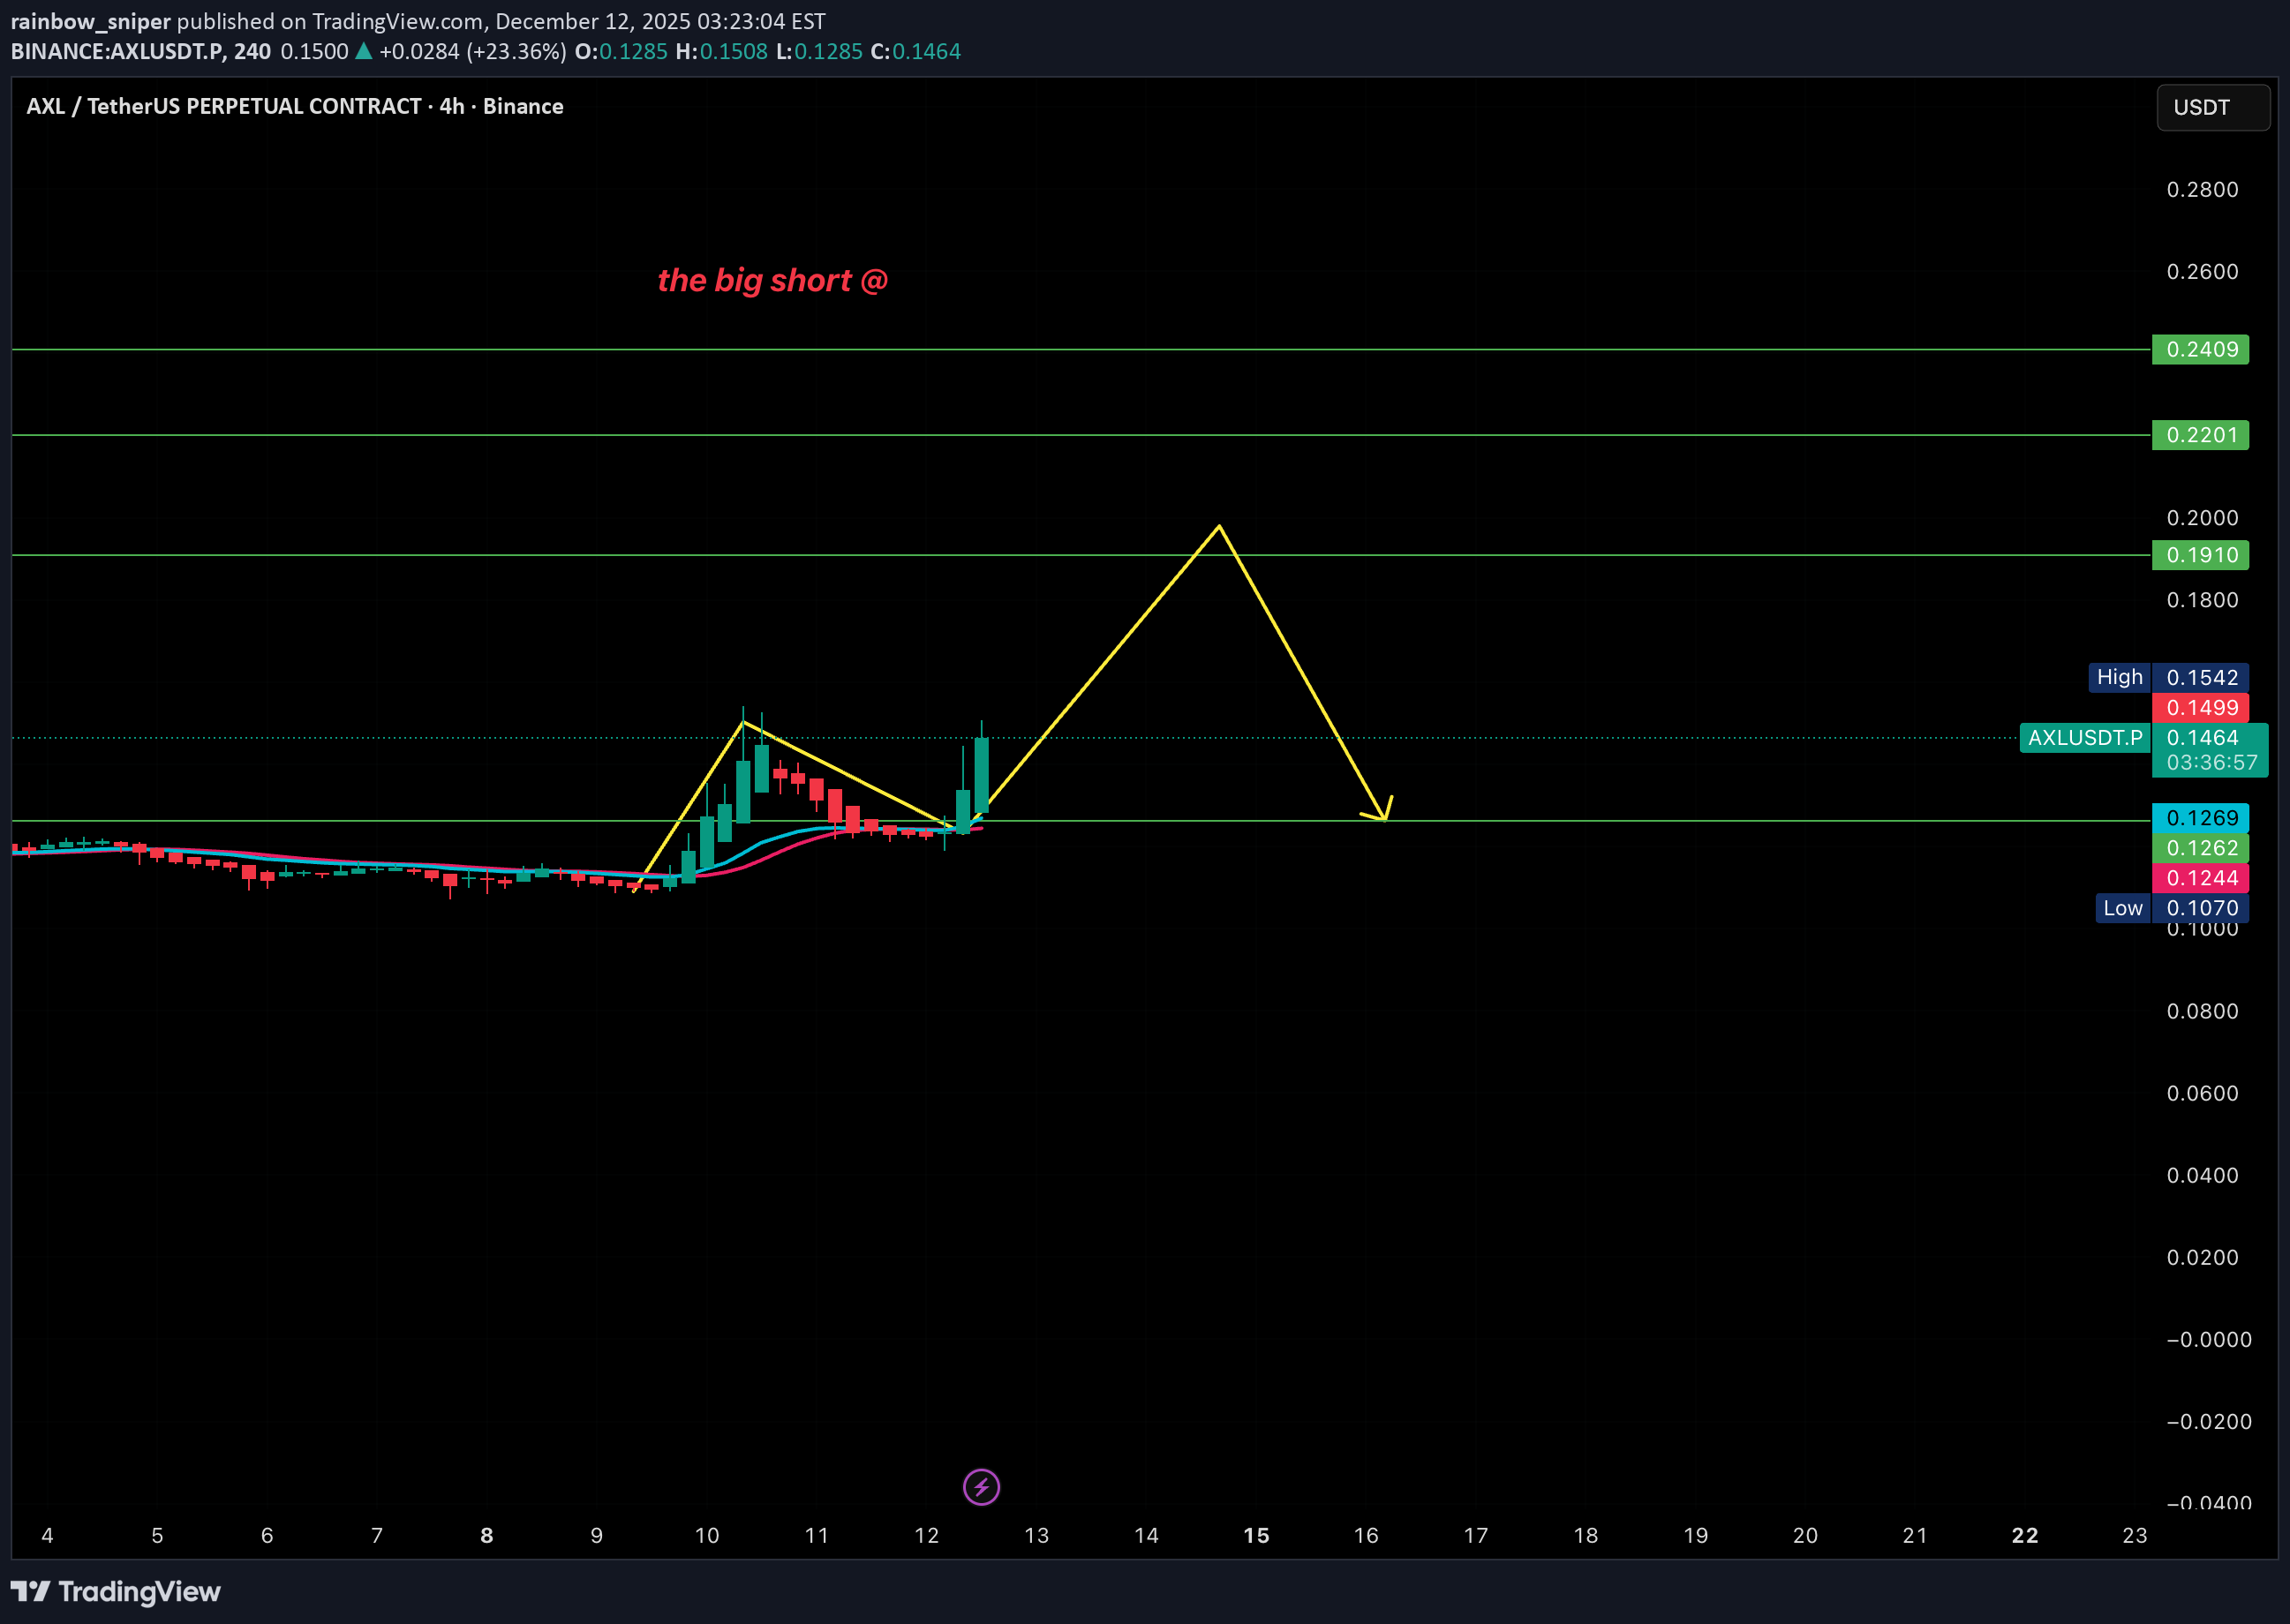
Task: Click the pink 0.1244 price label
Action: tap(2199, 878)
